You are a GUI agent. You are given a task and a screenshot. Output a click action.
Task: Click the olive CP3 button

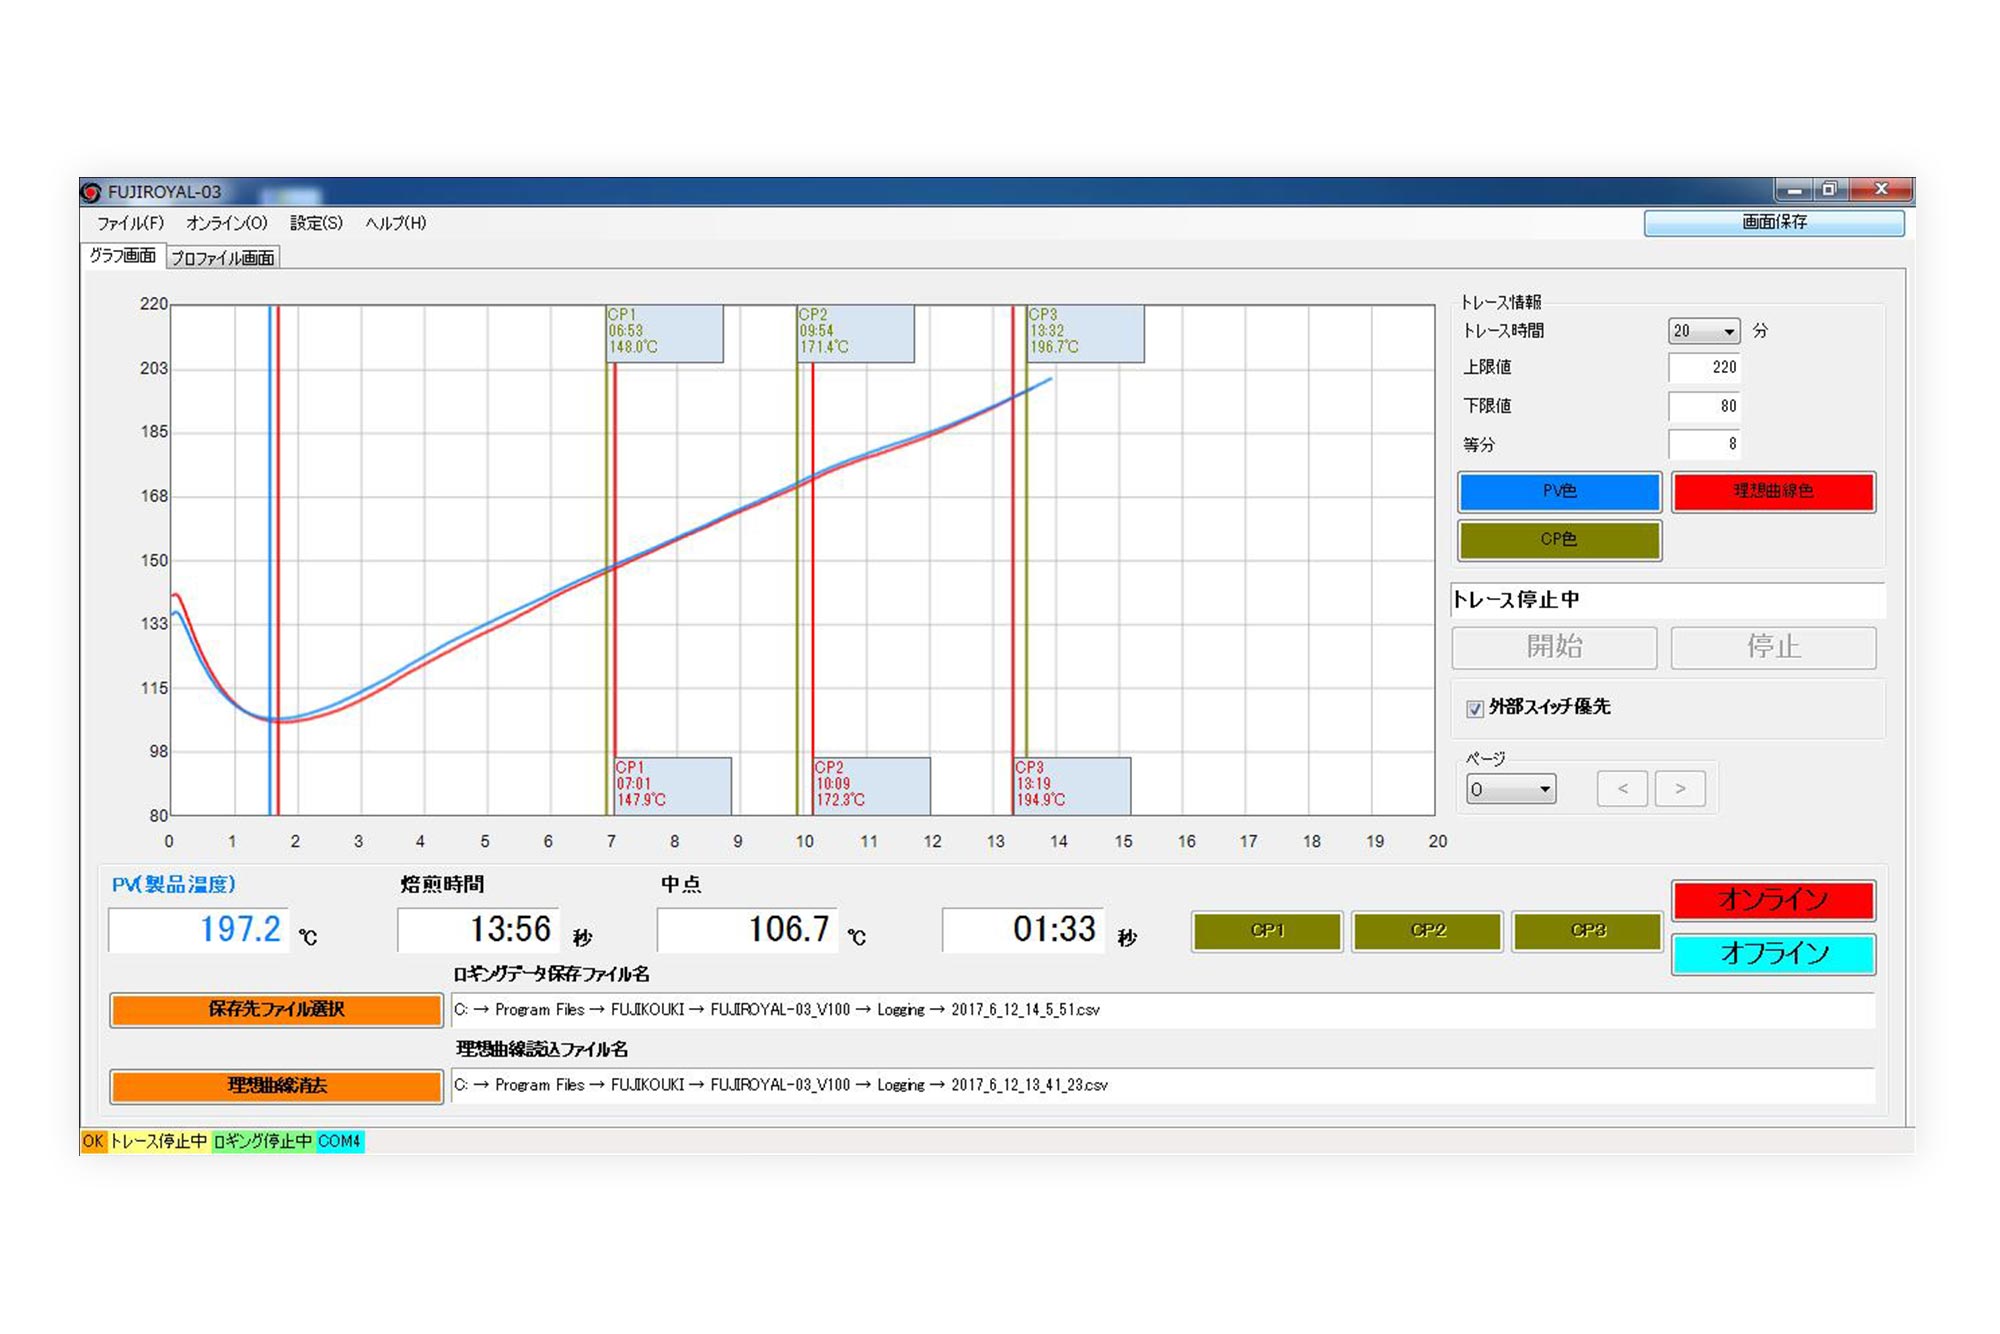[x=1587, y=931]
